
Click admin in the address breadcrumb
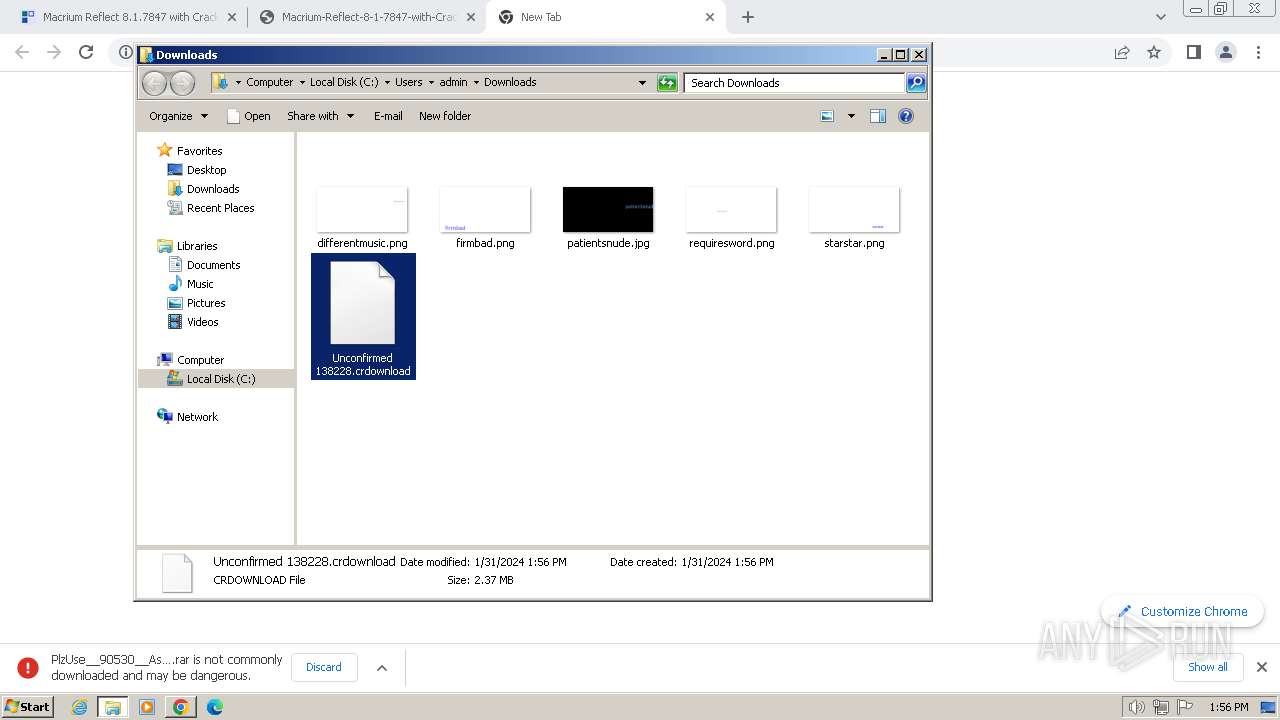point(453,83)
